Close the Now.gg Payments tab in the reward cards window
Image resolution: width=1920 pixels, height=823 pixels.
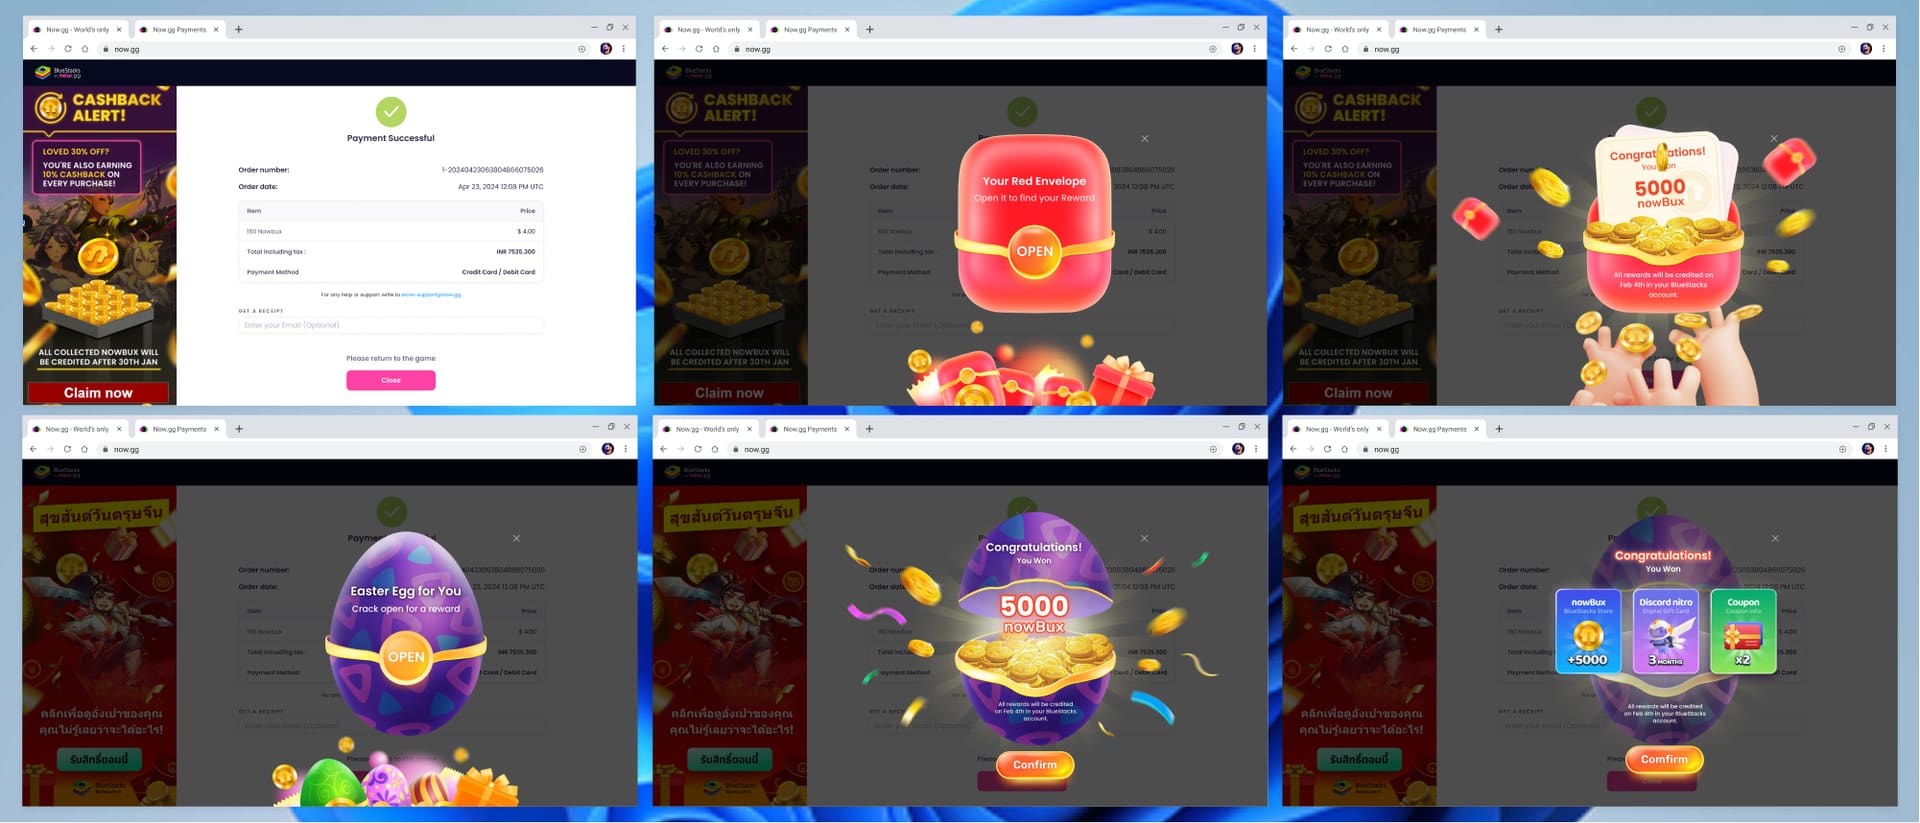point(1476,429)
